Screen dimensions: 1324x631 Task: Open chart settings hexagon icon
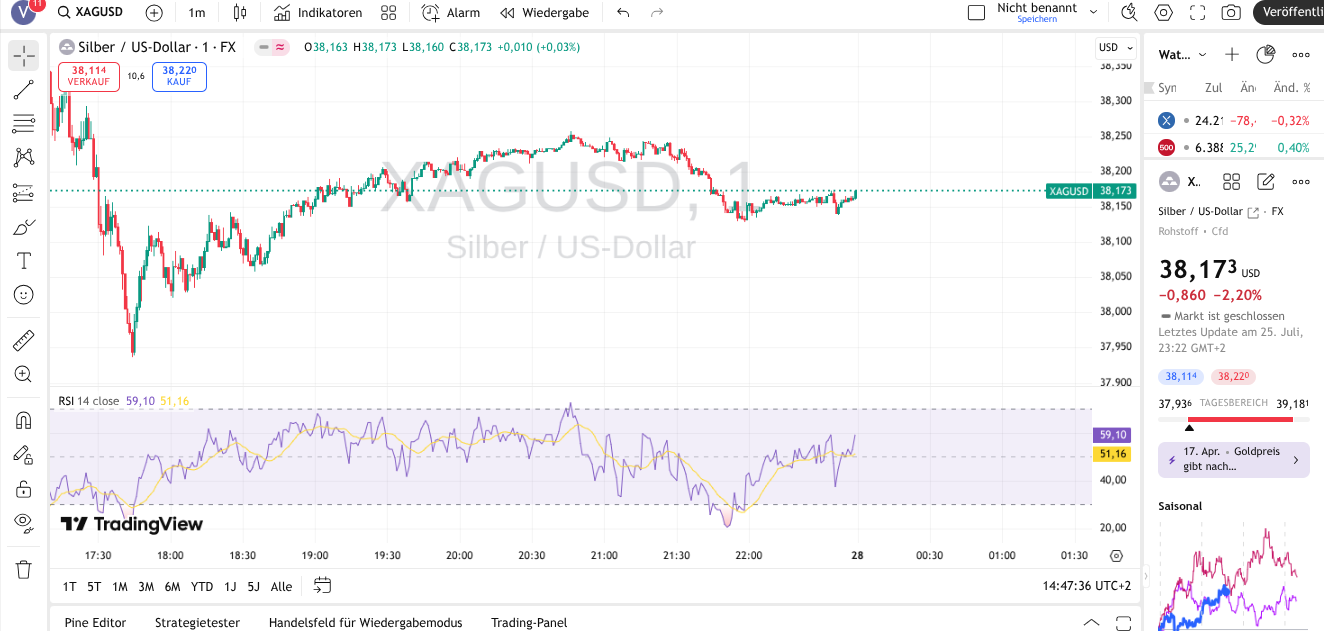pyautogui.click(x=1164, y=13)
